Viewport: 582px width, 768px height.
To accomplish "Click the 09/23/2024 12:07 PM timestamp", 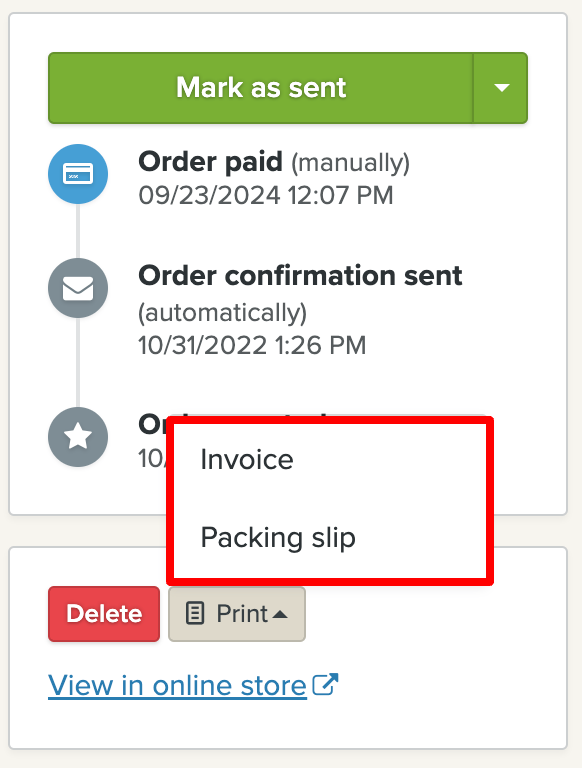I will click(x=266, y=195).
